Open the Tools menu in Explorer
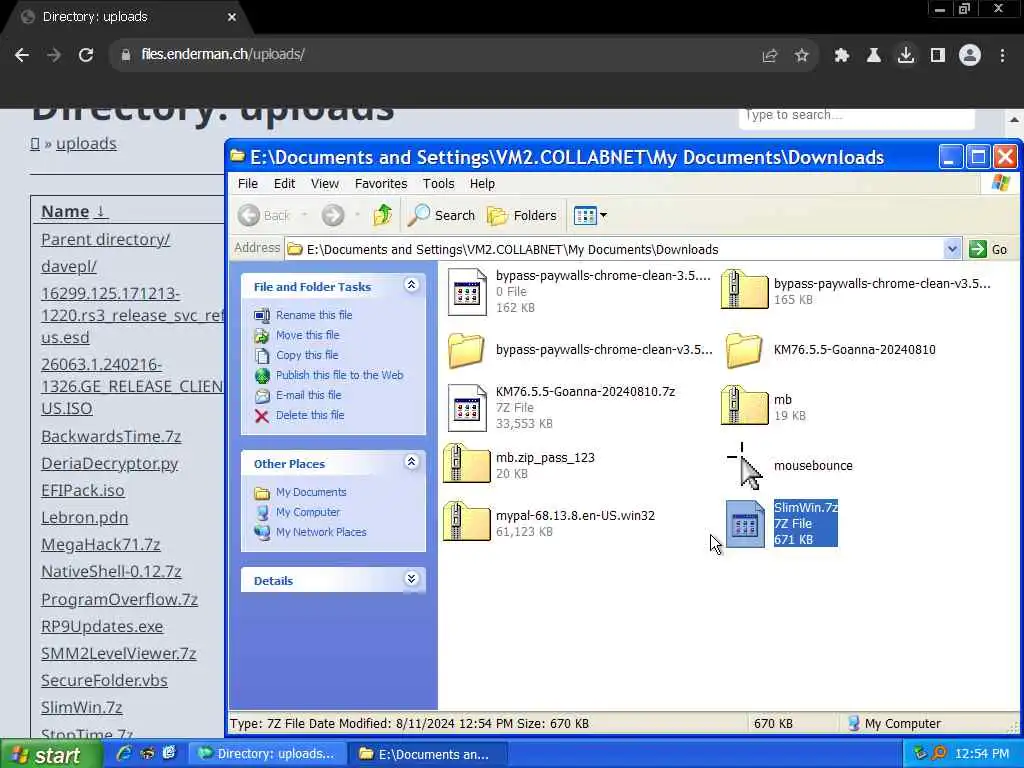Screen dimensions: 1024x768 [x=438, y=184]
